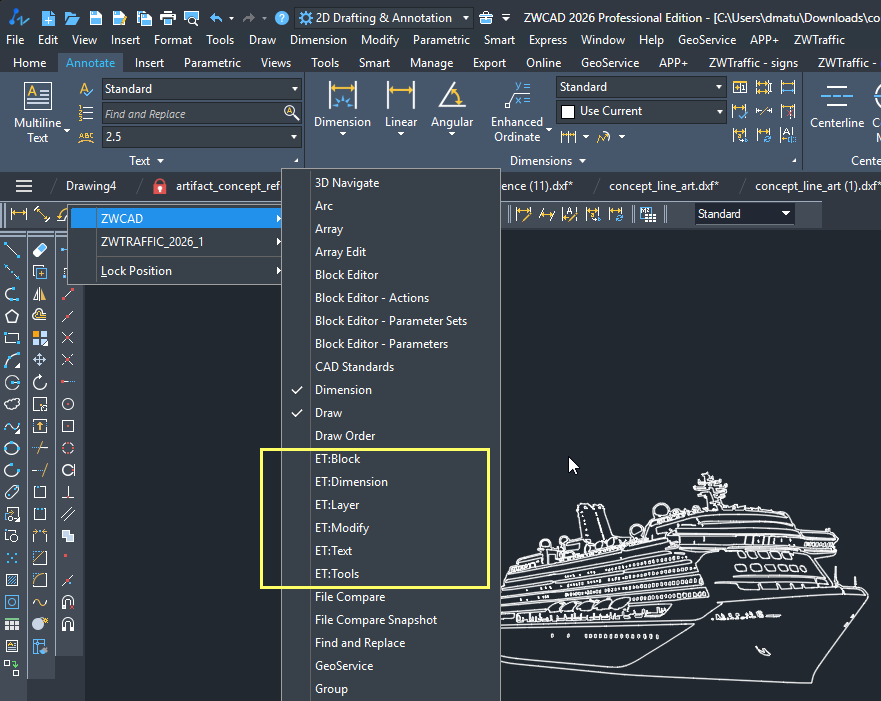The height and width of the screenshot is (701, 881).
Task: Click the blue Help question mark icon
Action: click(282, 18)
